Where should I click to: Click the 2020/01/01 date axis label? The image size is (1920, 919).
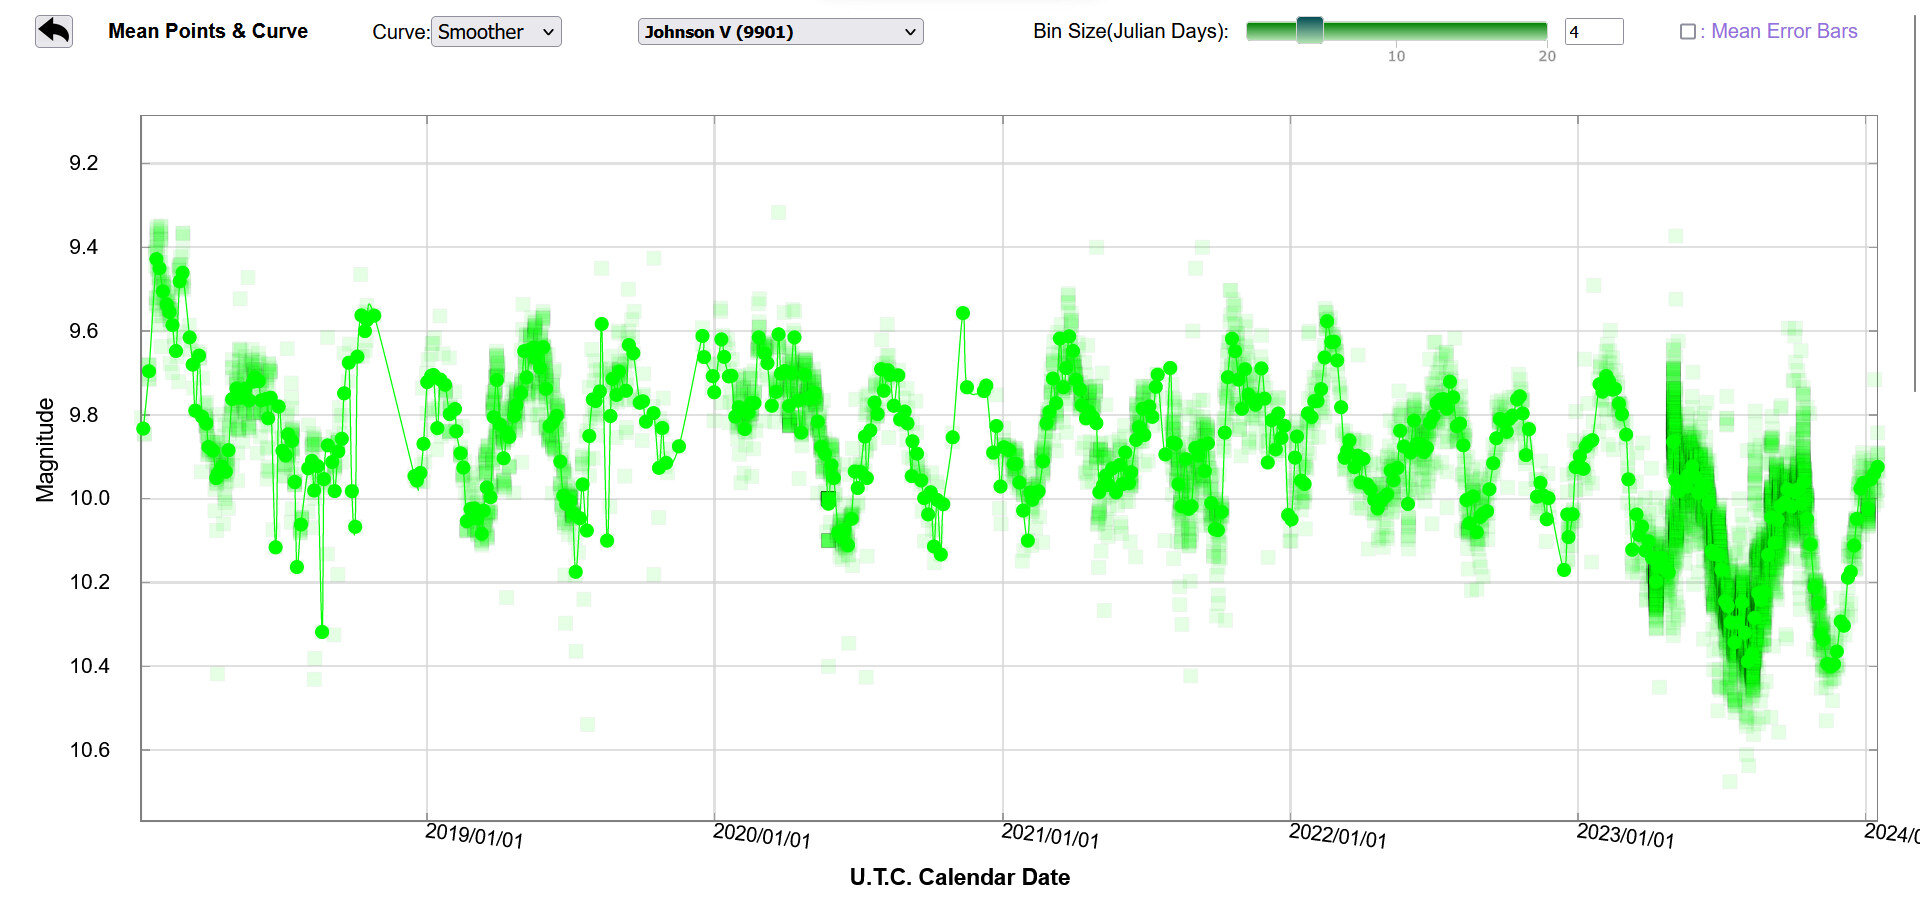click(762, 835)
